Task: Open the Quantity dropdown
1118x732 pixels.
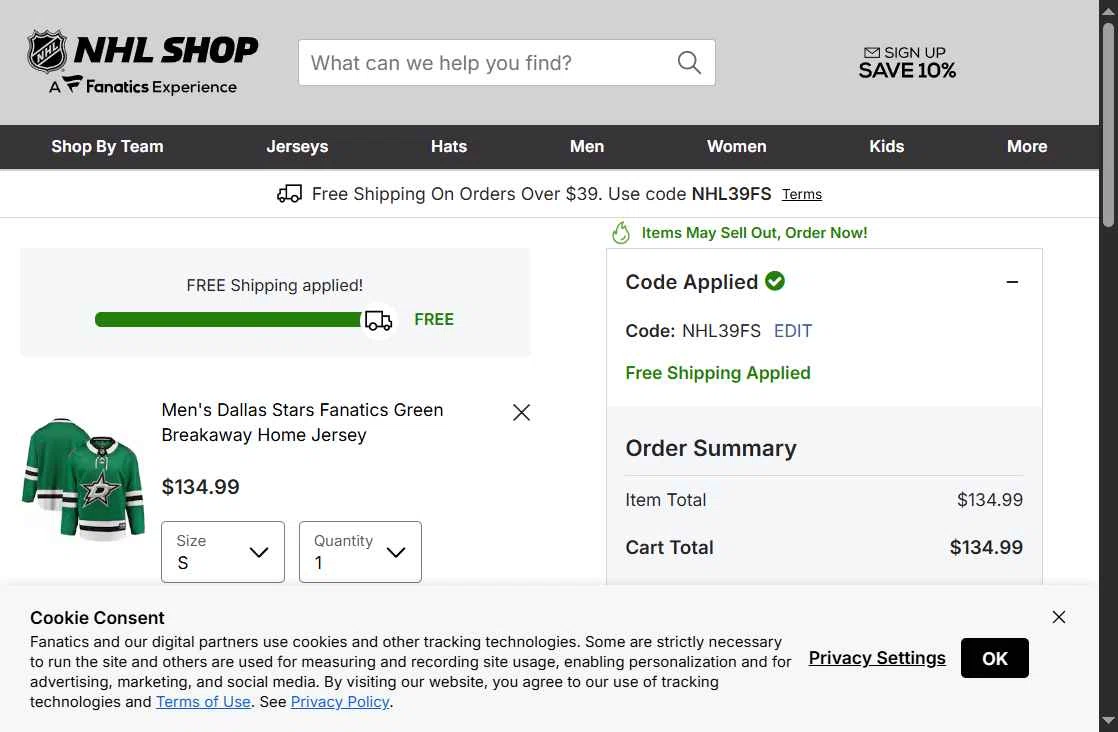Action: [x=360, y=552]
